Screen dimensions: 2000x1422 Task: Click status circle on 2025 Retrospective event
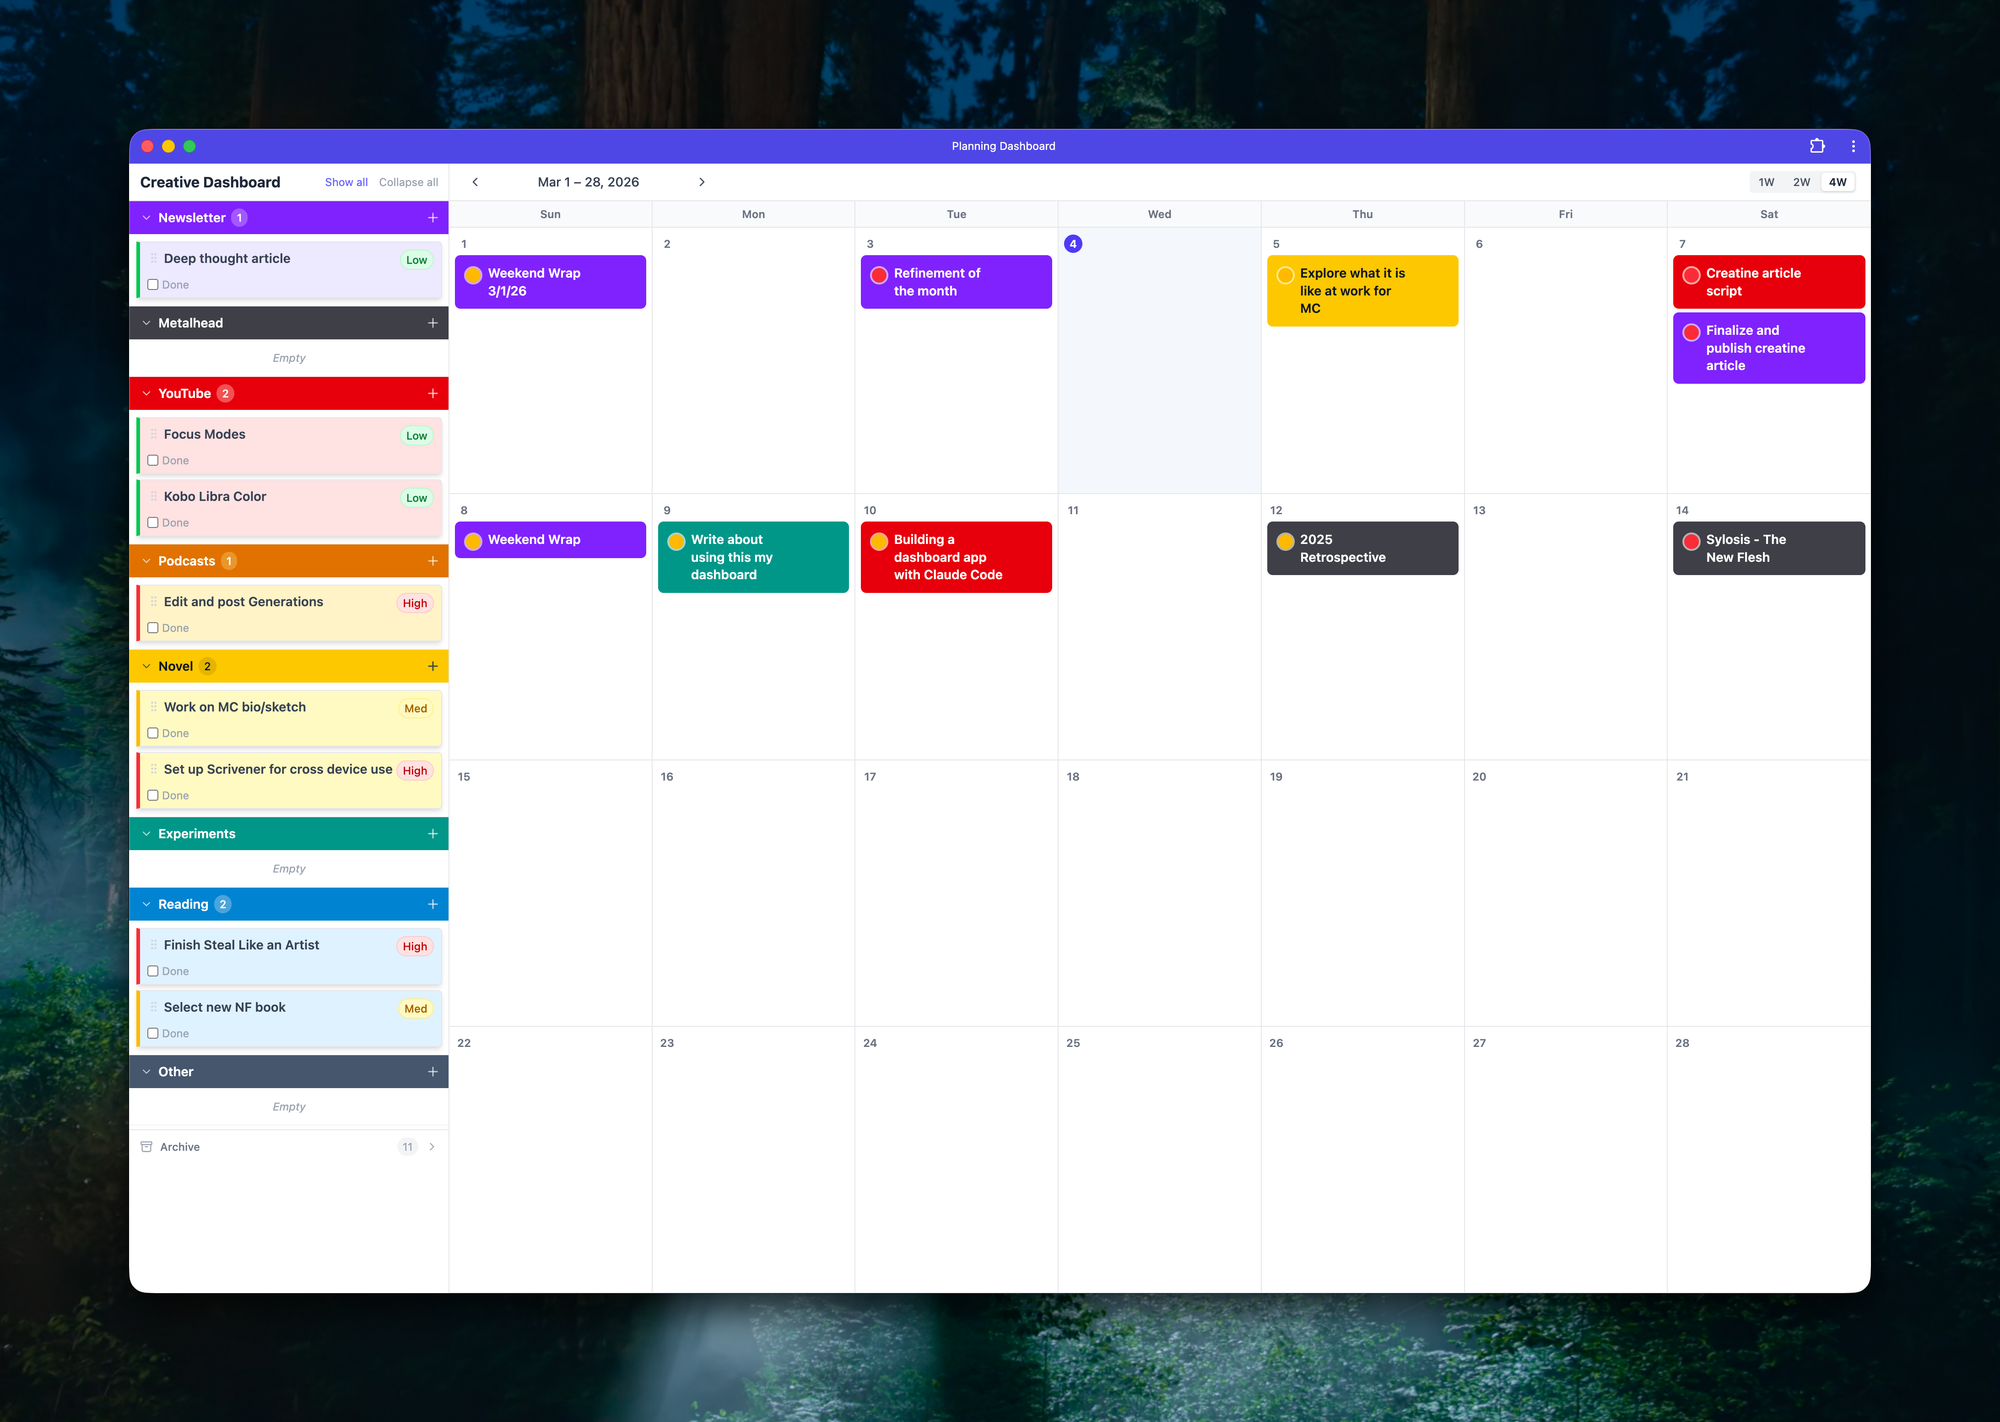click(x=1285, y=541)
